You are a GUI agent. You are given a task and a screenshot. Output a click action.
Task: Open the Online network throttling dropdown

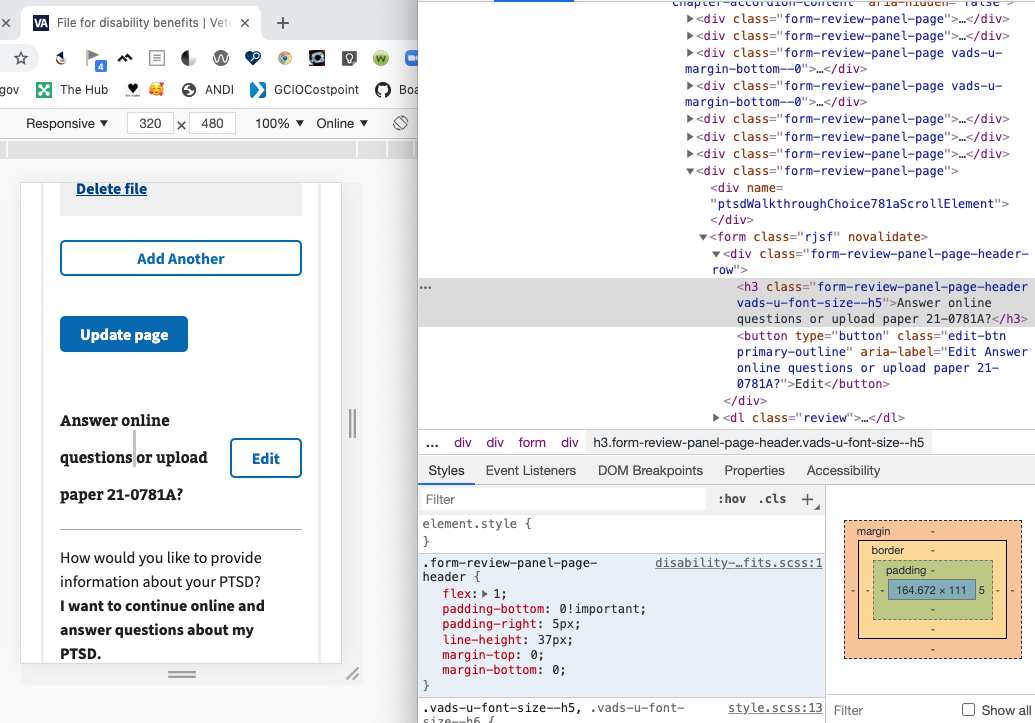coord(339,122)
